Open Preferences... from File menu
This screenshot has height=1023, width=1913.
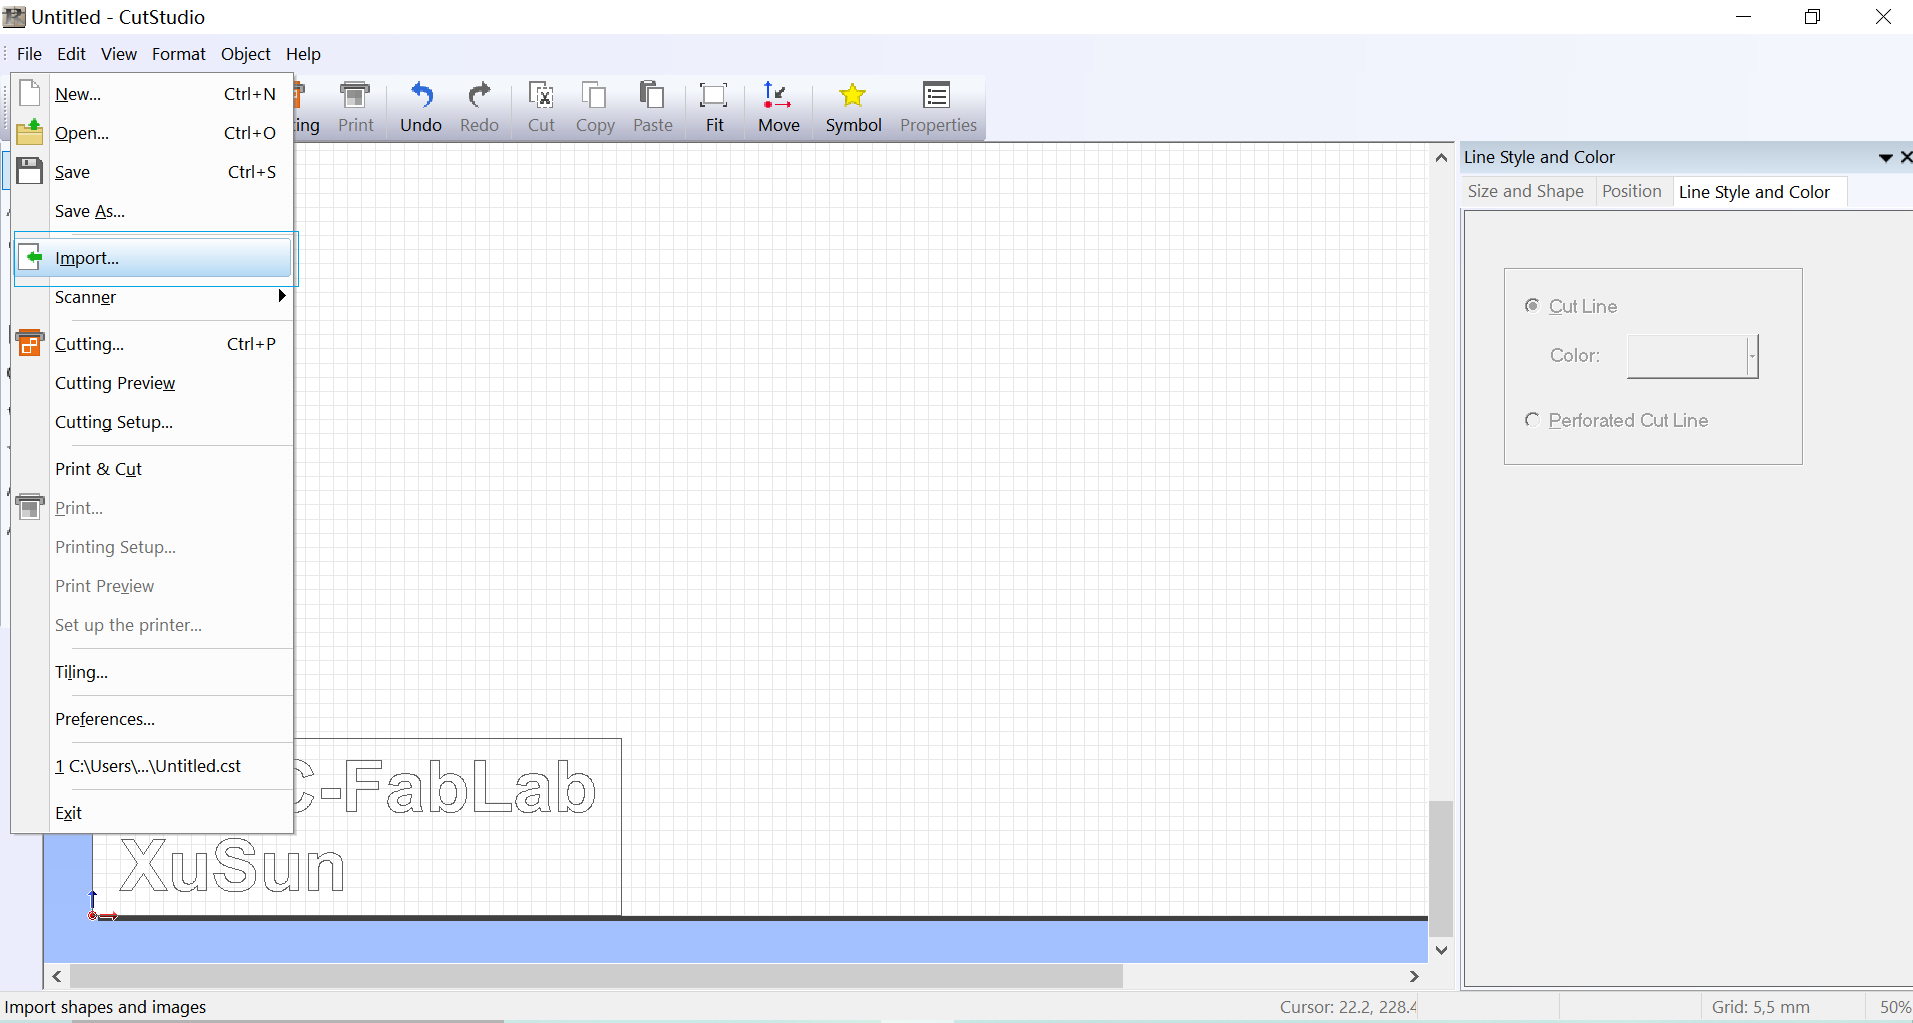153,719
